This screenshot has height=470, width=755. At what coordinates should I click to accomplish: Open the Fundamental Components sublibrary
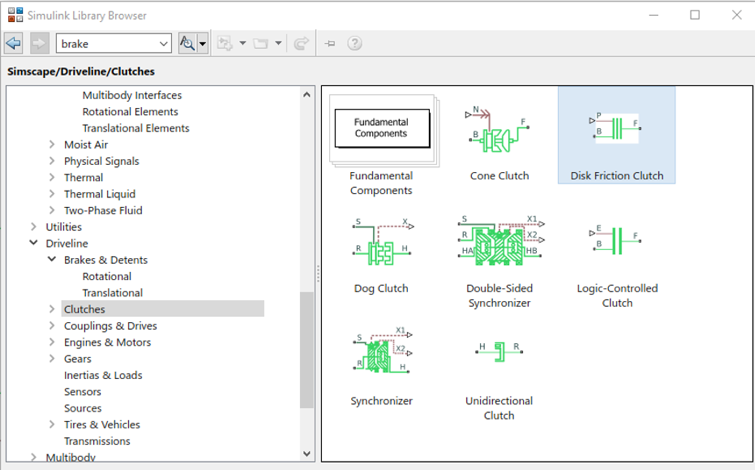pyautogui.click(x=381, y=134)
